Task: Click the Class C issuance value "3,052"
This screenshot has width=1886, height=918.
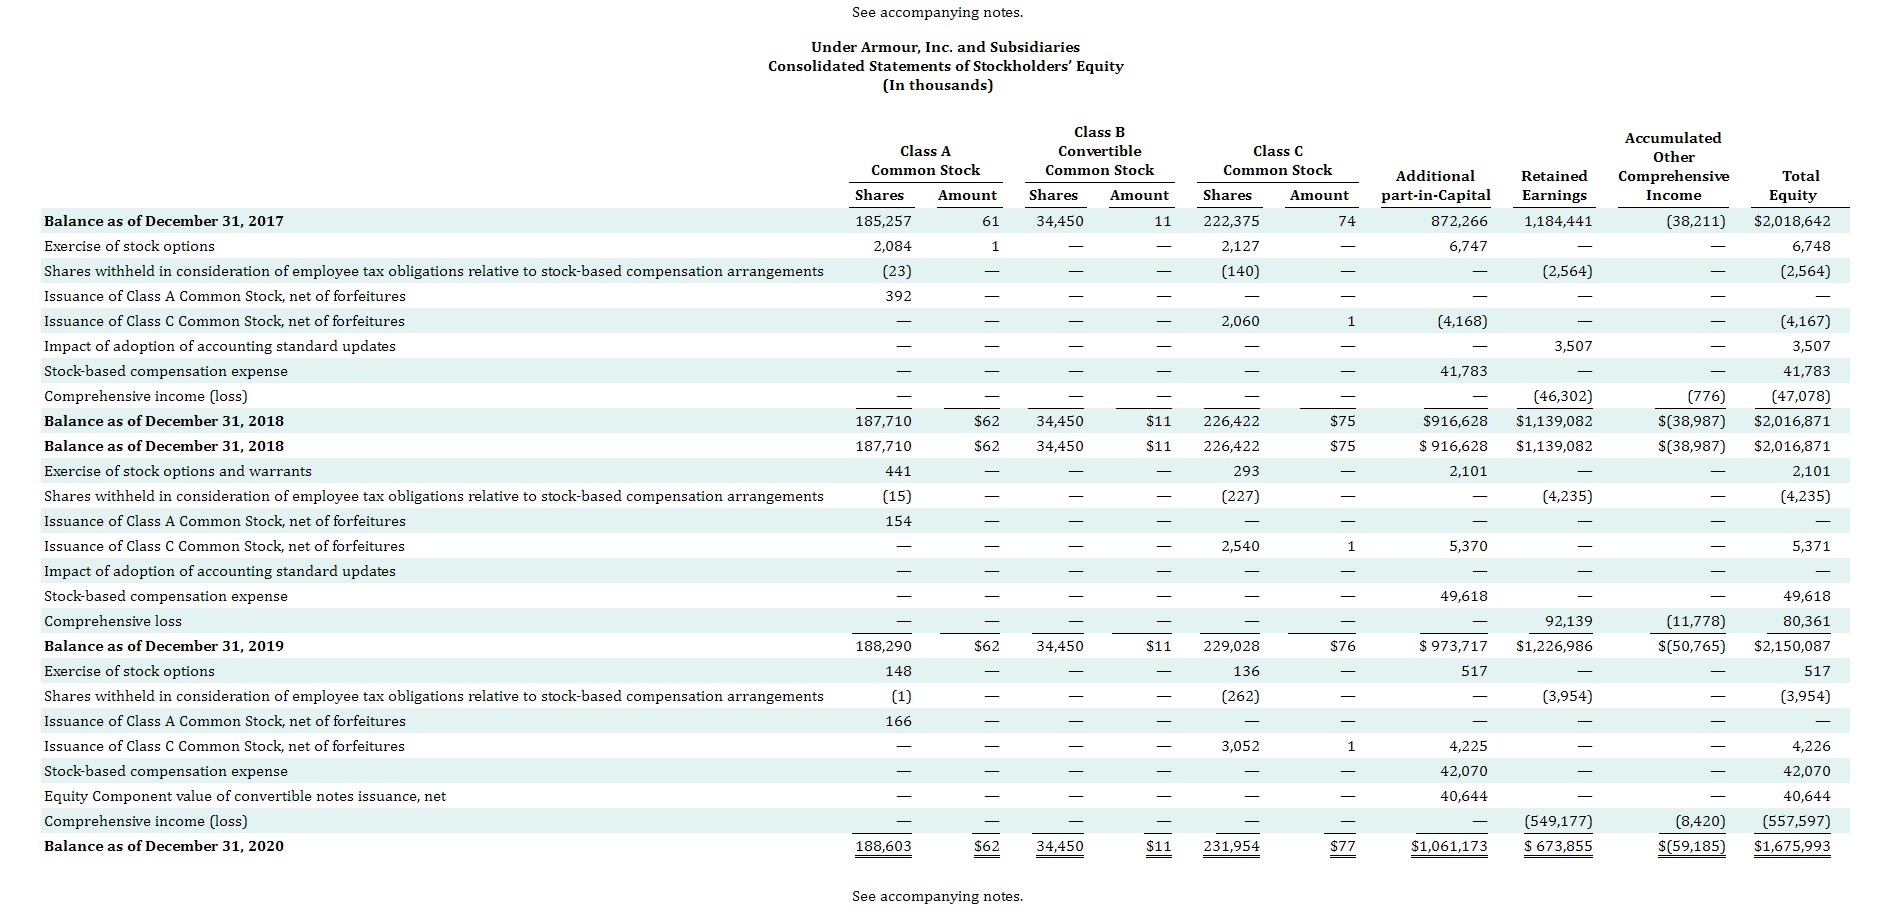Action: 1240,746
